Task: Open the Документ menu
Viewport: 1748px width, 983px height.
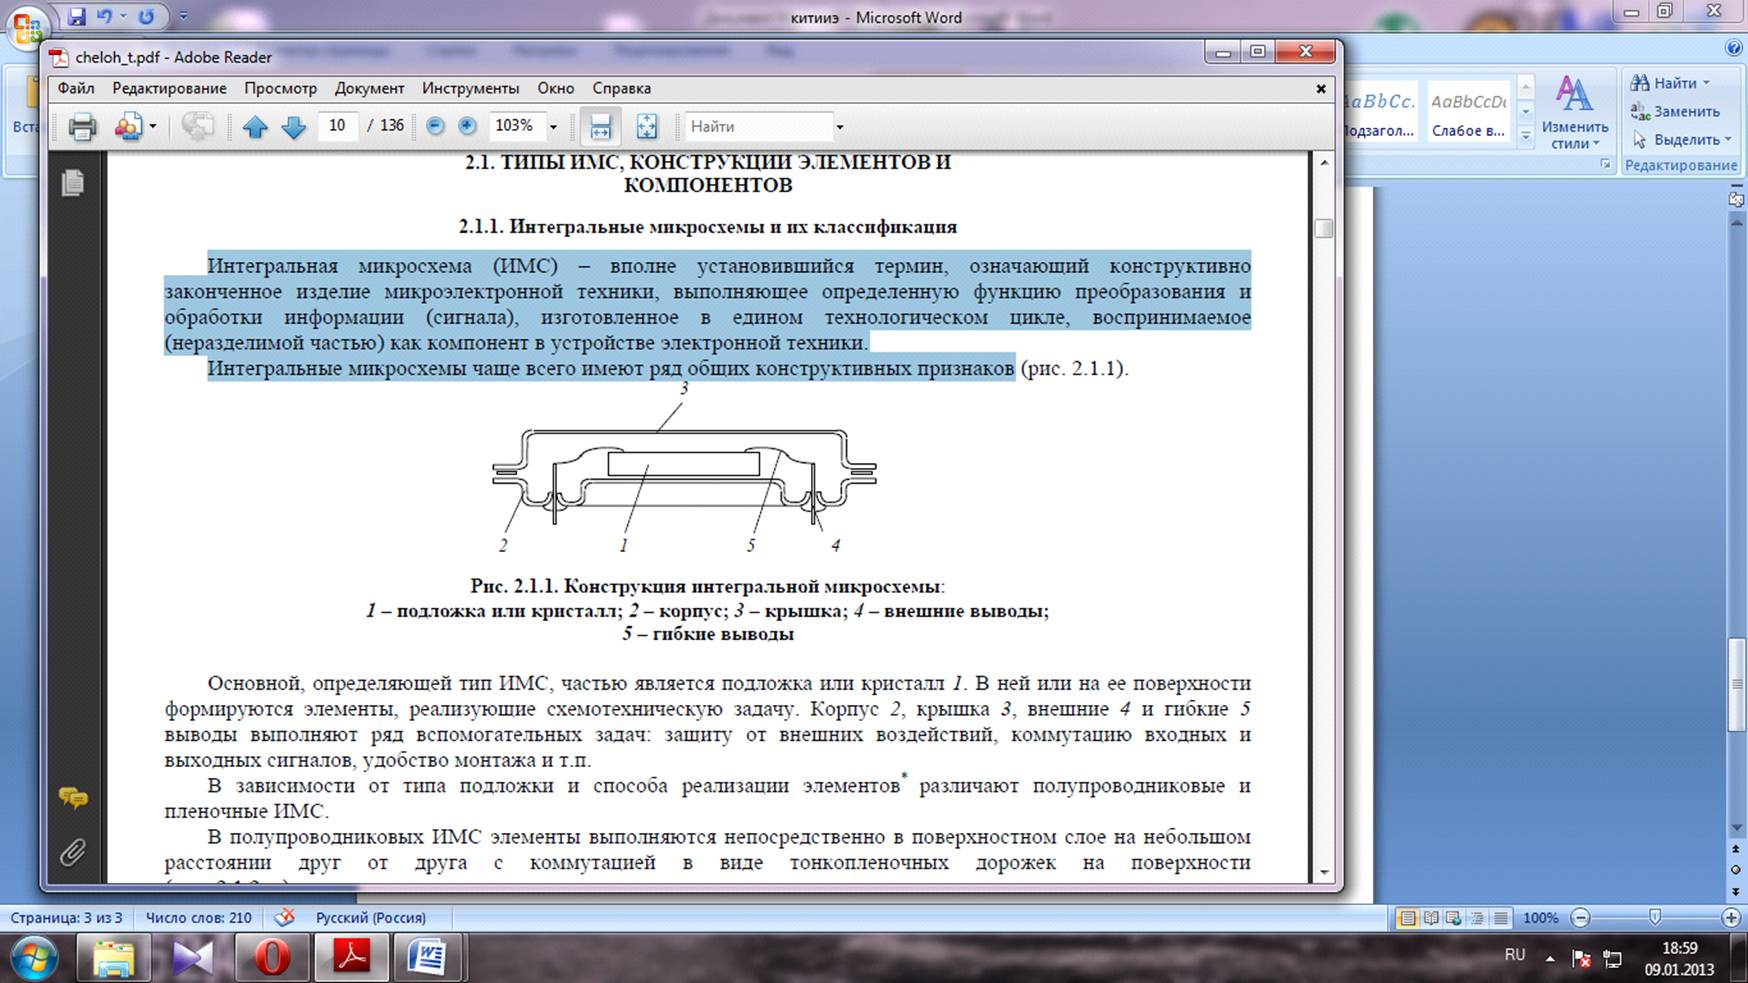Action: (369, 88)
